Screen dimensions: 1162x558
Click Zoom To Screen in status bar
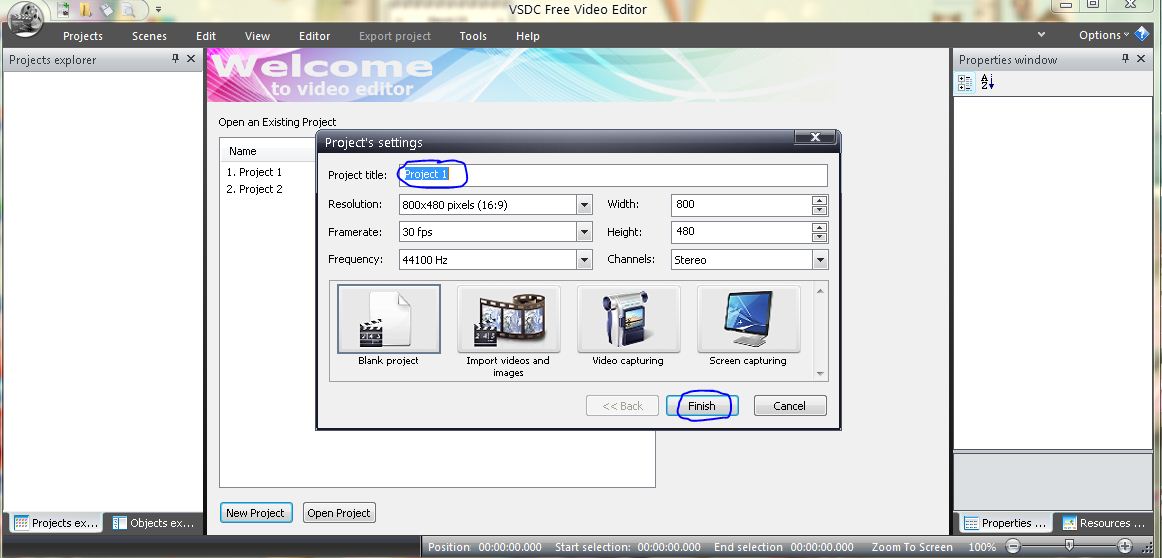(x=912, y=547)
